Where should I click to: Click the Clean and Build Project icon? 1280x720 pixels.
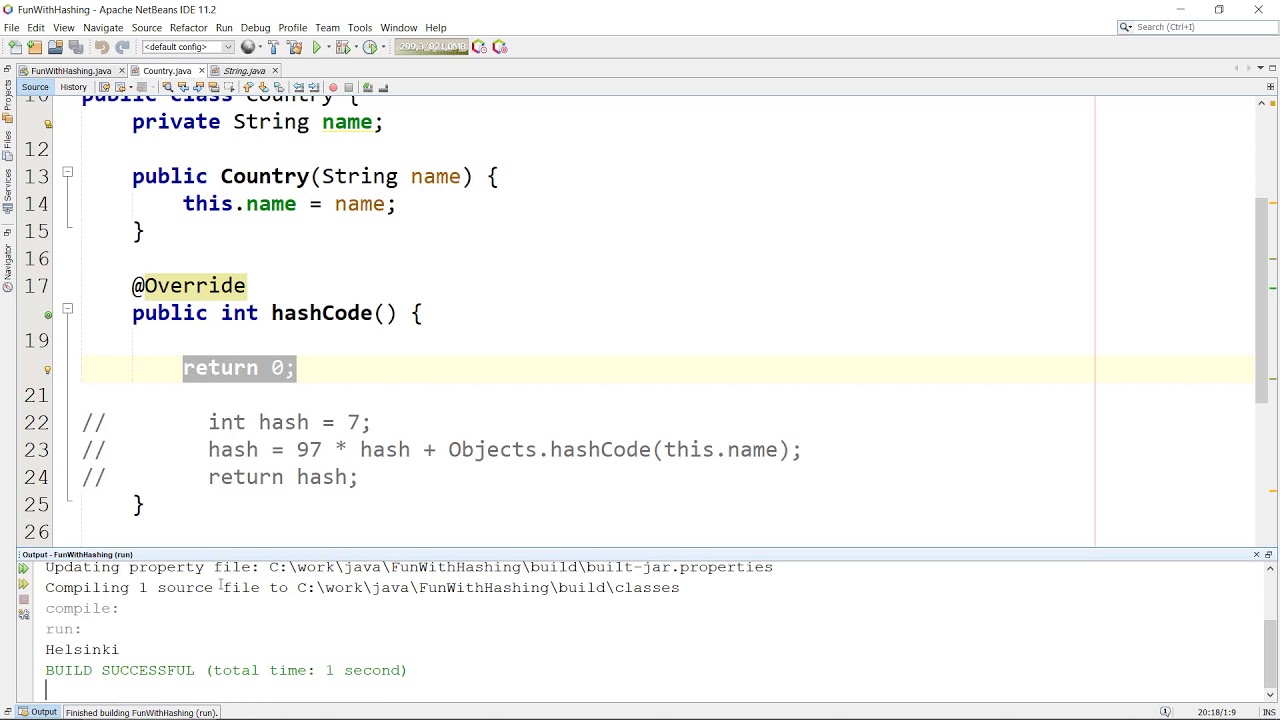(x=294, y=47)
